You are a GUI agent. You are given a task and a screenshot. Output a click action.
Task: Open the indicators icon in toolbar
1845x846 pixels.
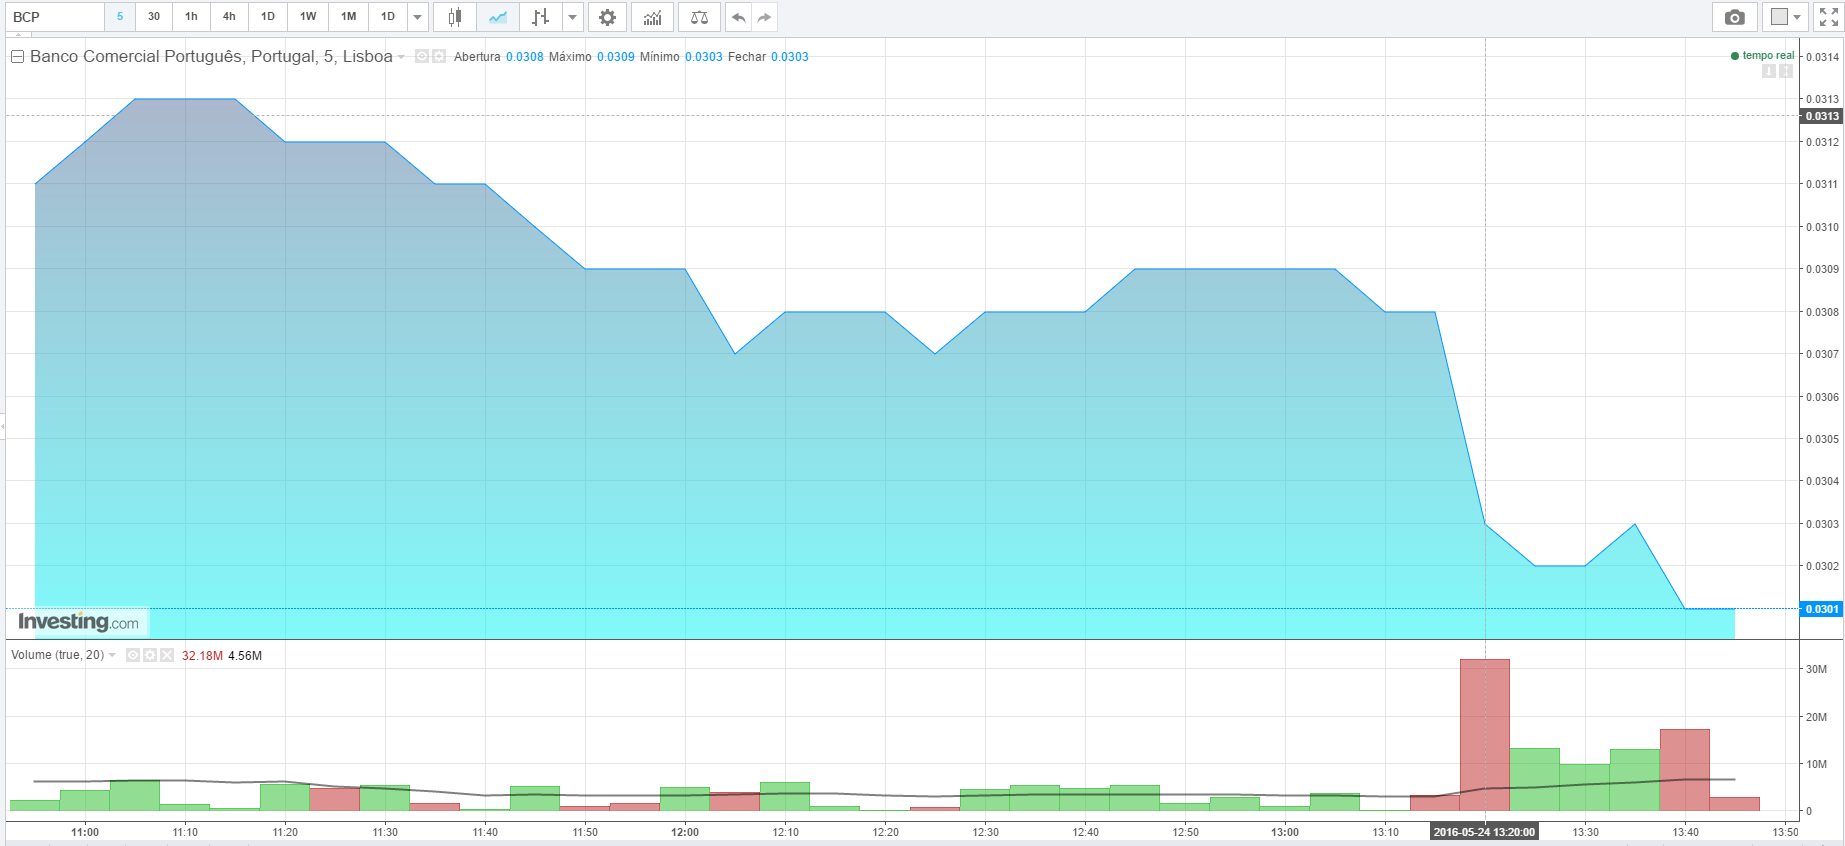(652, 17)
